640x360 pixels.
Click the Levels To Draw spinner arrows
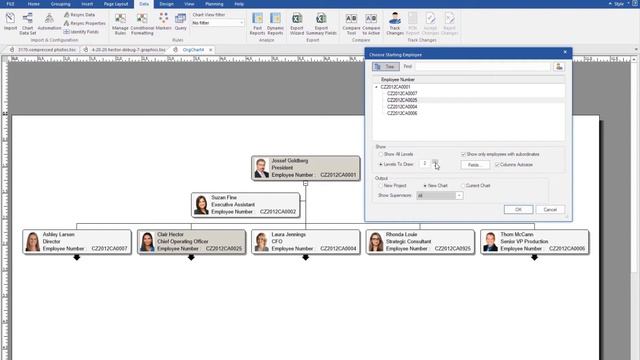tap(435, 163)
